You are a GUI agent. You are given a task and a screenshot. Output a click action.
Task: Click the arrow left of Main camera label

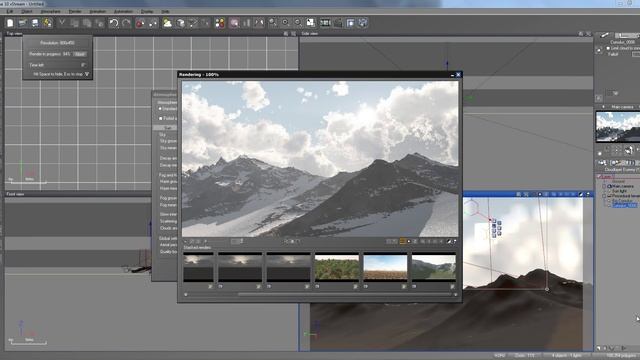(x=604, y=107)
